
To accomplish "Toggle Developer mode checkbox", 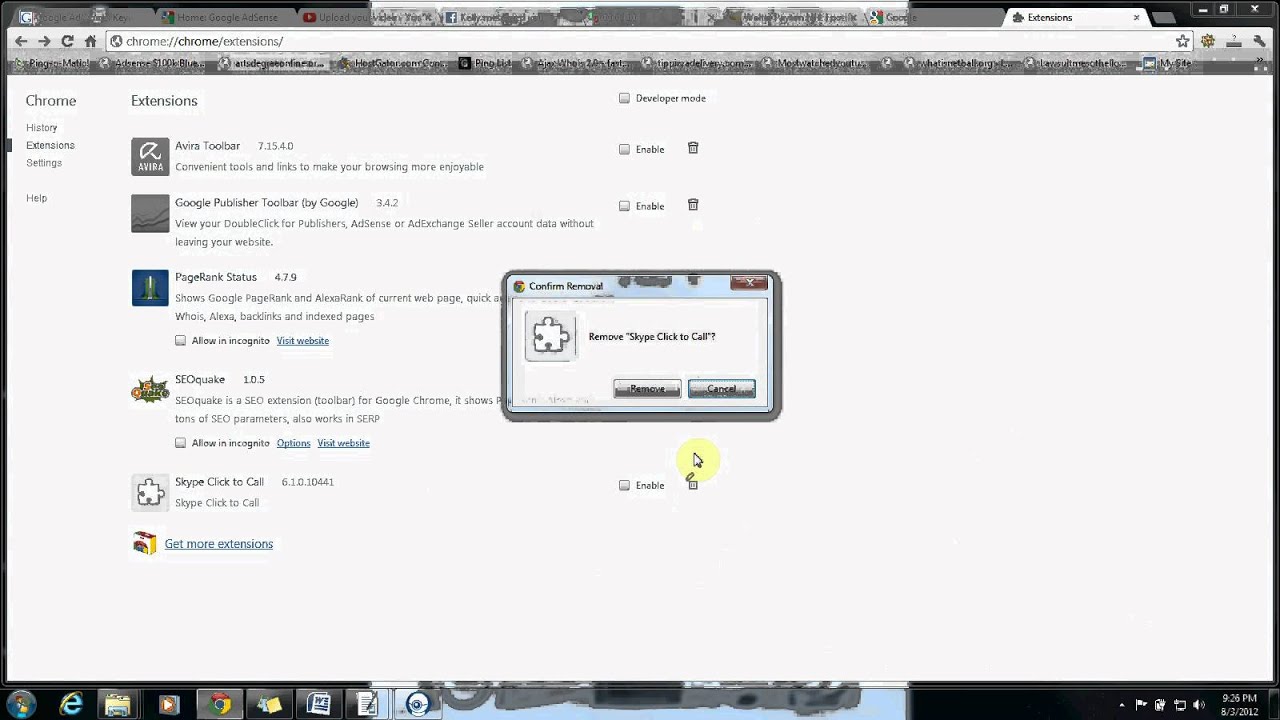I will click(624, 98).
